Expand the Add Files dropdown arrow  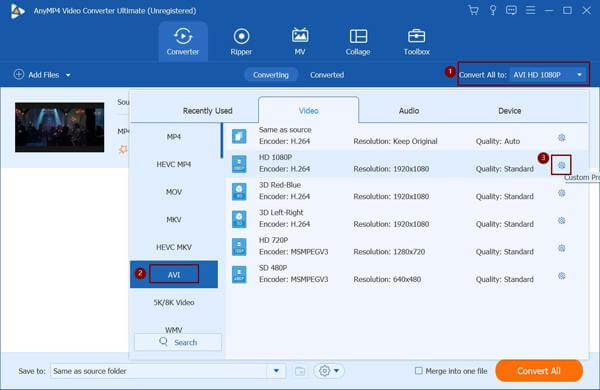[68, 75]
